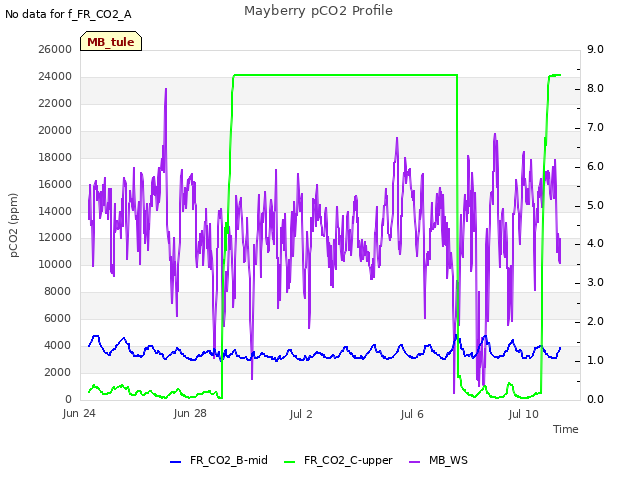Screen dimensions: 640x480
Task: Click the 5.0 right axis value
Action: click(595, 205)
